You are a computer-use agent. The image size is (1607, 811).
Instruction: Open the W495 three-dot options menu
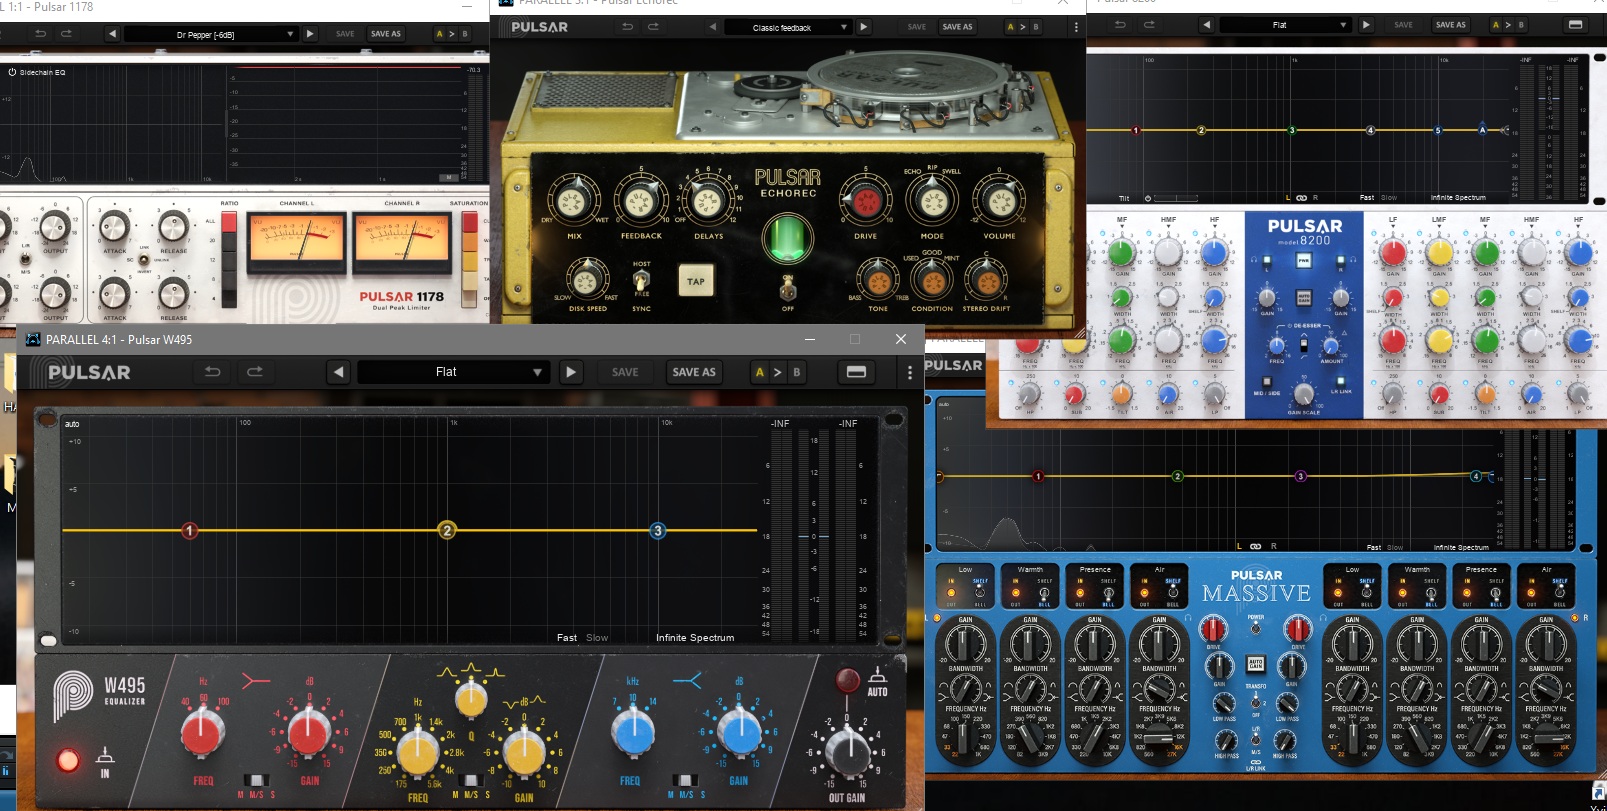coord(909,372)
